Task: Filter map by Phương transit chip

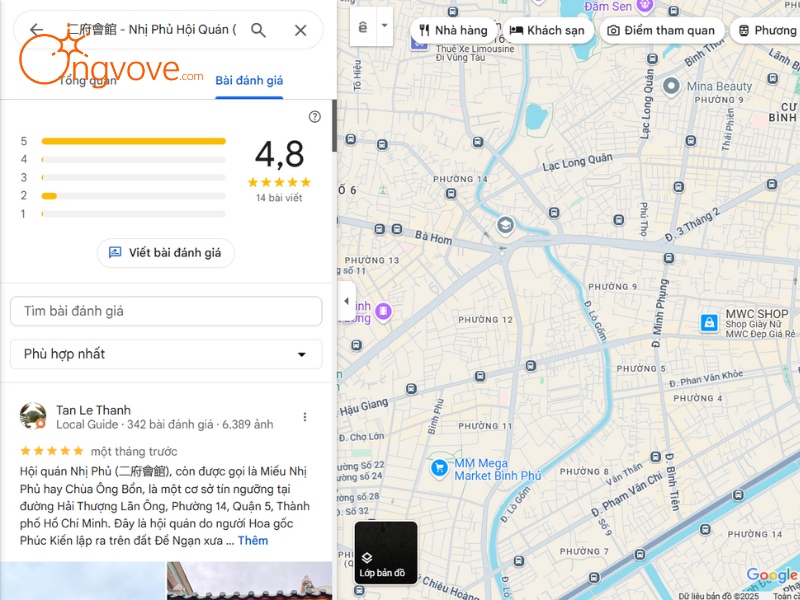Action: point(766,31)
